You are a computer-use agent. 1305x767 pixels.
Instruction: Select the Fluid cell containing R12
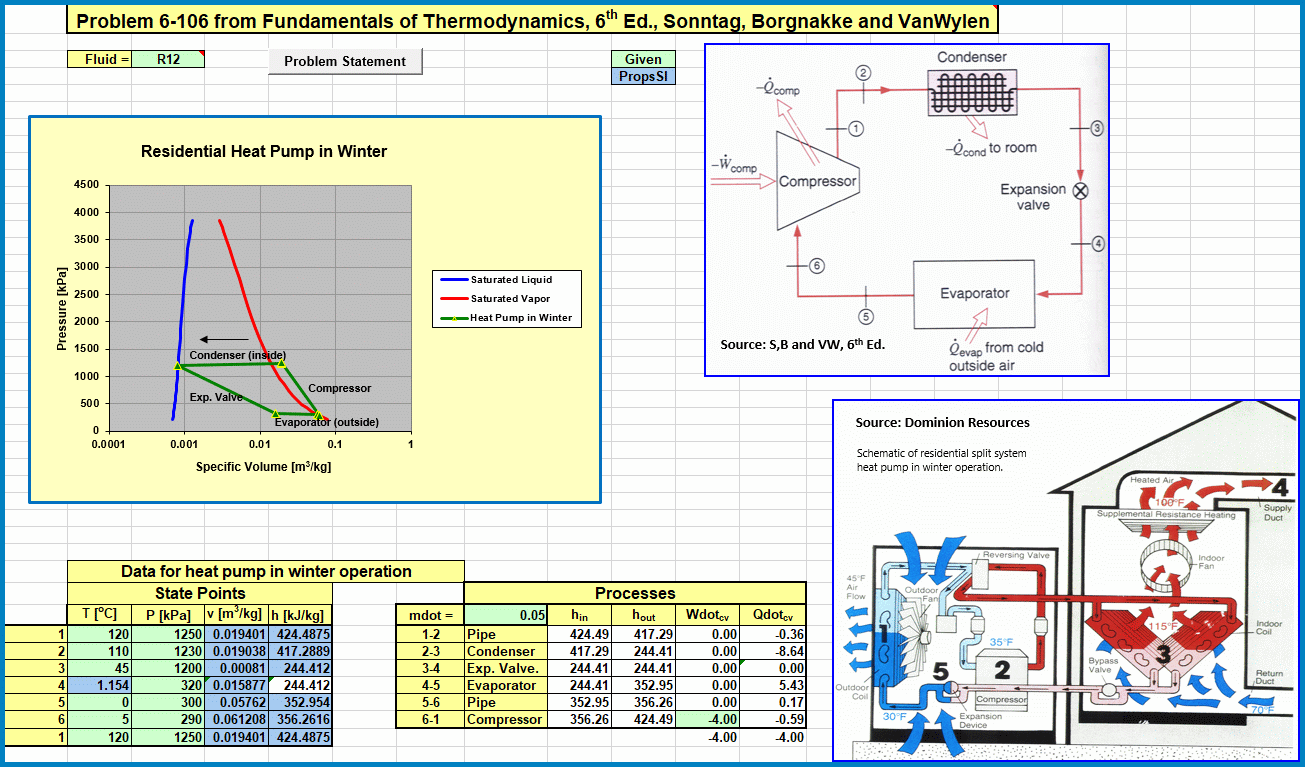[x=168, y=59]
